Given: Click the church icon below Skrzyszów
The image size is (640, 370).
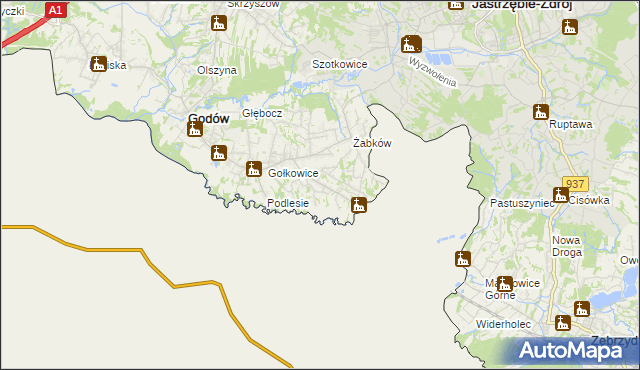Looking at the screenshot, I should point(219,23).
